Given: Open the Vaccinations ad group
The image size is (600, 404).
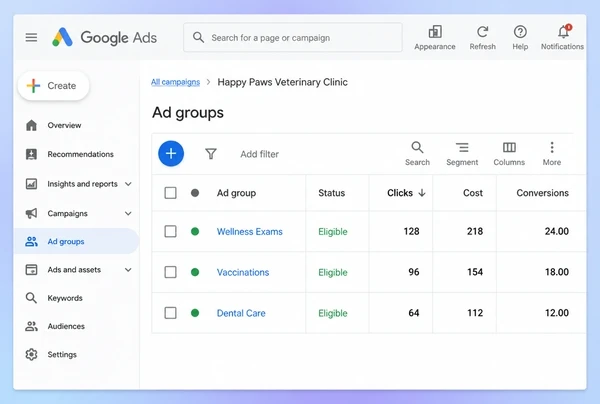Looking at the screenshot, I should click(243, 272).
